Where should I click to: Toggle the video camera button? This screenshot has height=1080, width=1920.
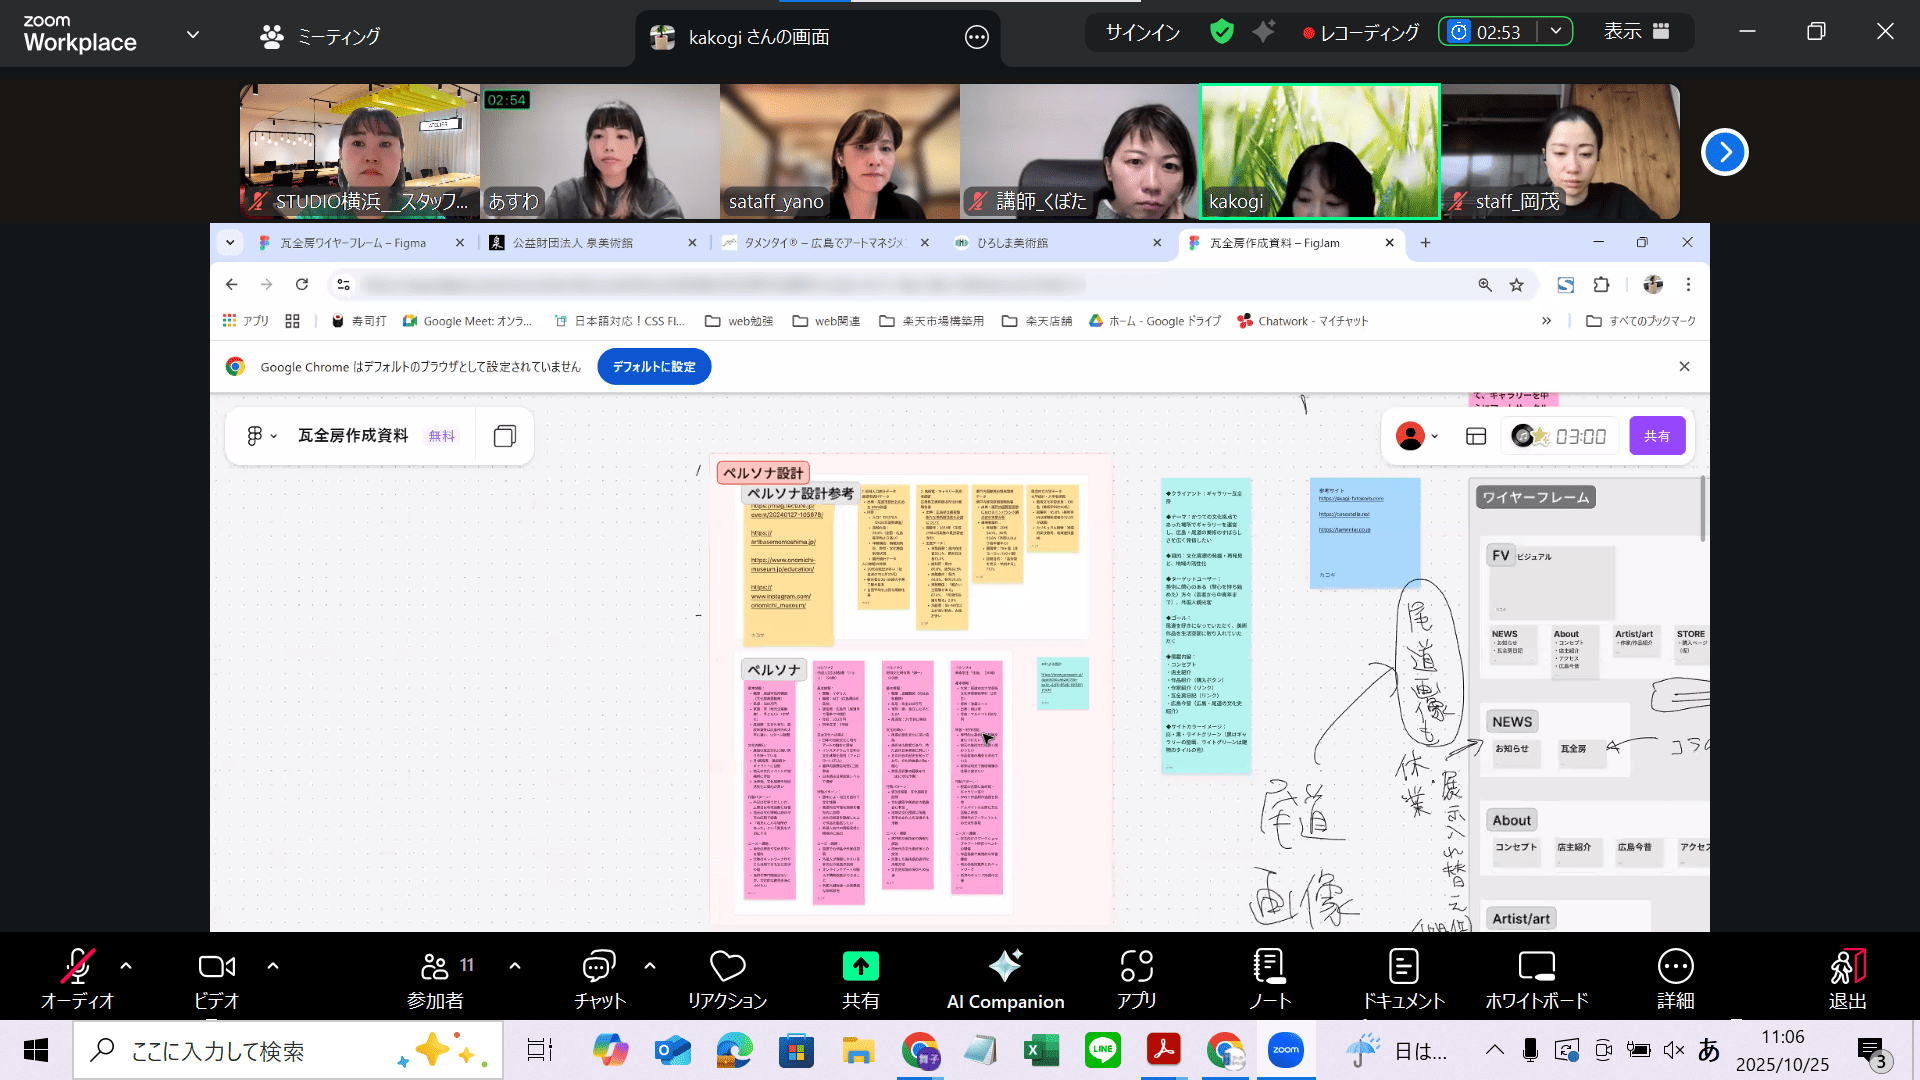pos(216,967)
